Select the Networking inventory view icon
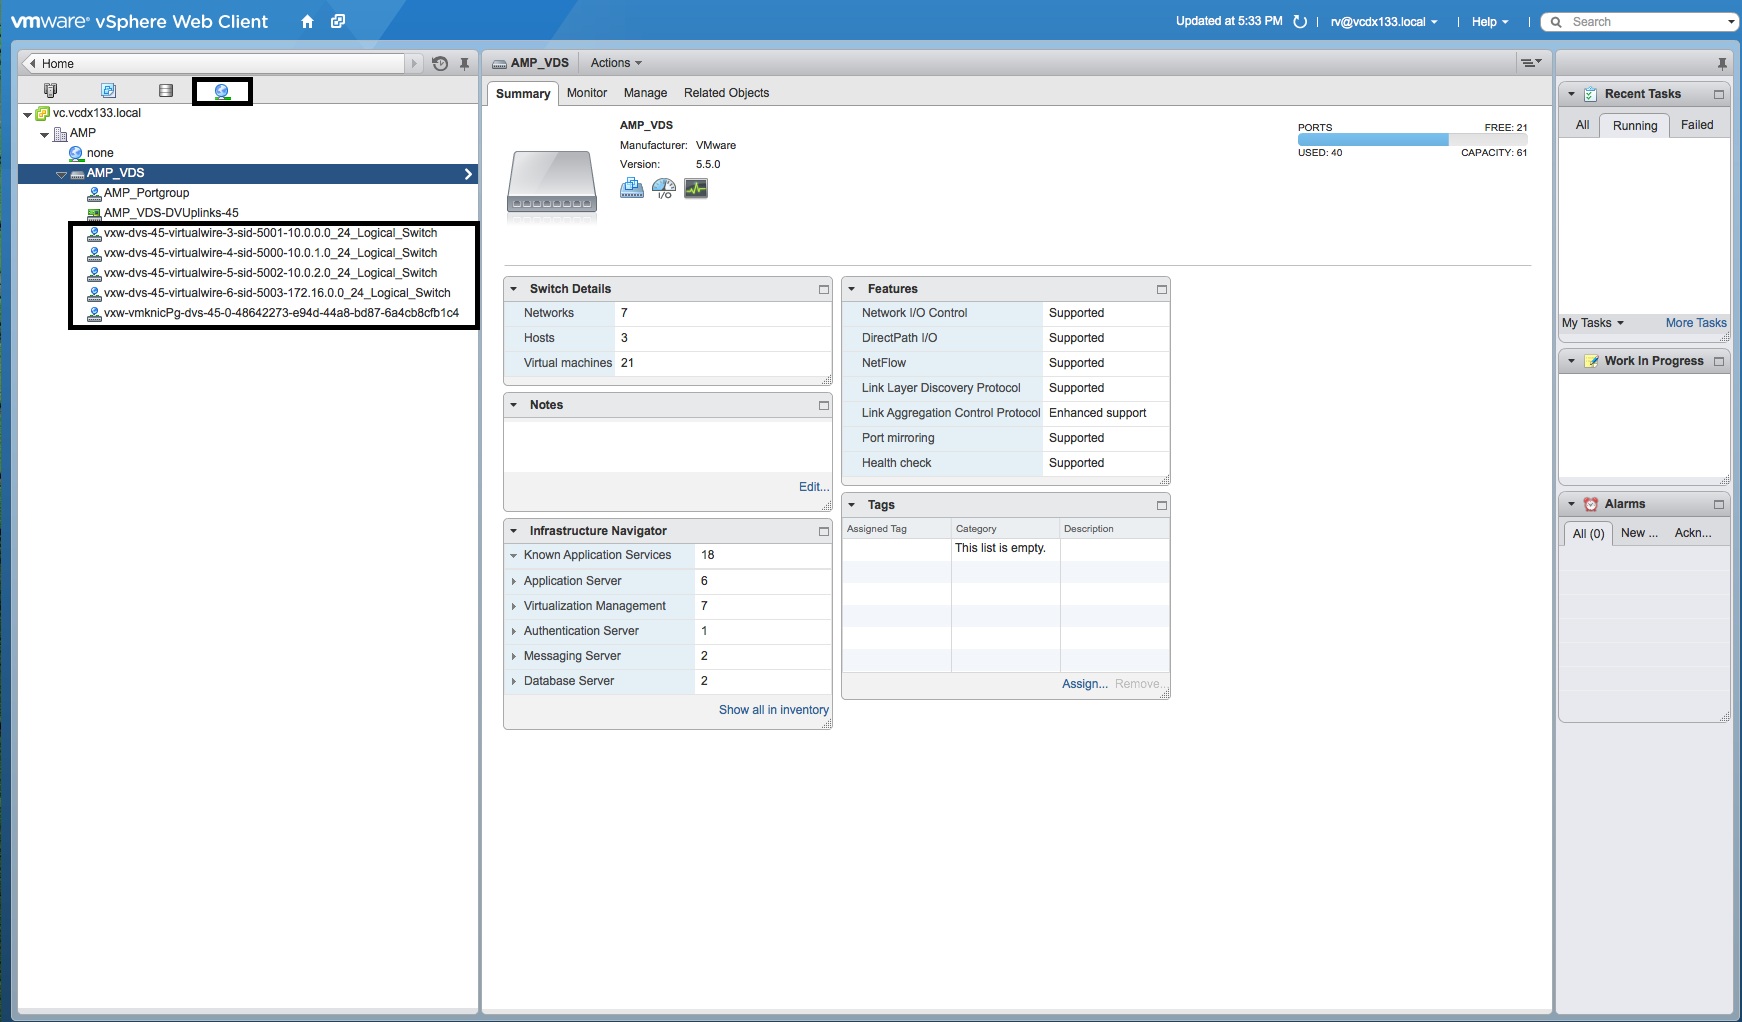 [x=222, y=91]
